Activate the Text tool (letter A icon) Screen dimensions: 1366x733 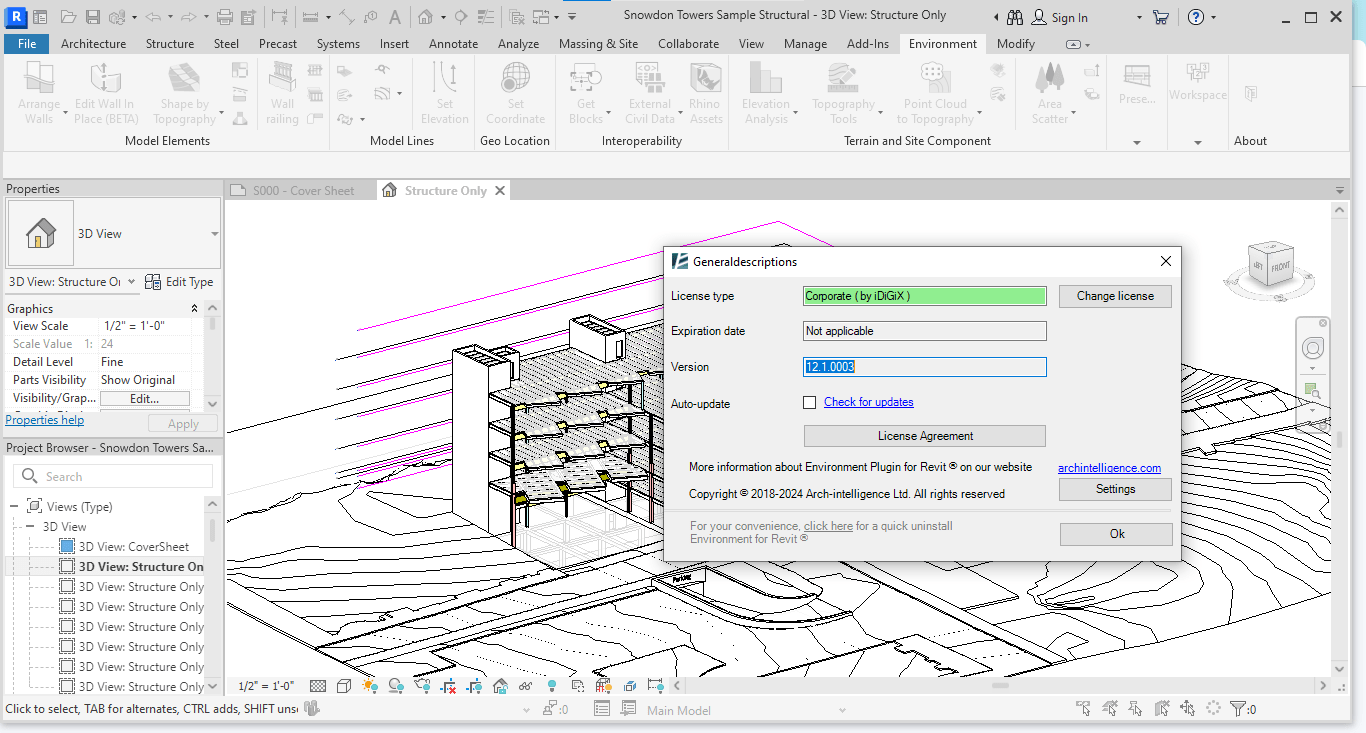coord(395,17)
